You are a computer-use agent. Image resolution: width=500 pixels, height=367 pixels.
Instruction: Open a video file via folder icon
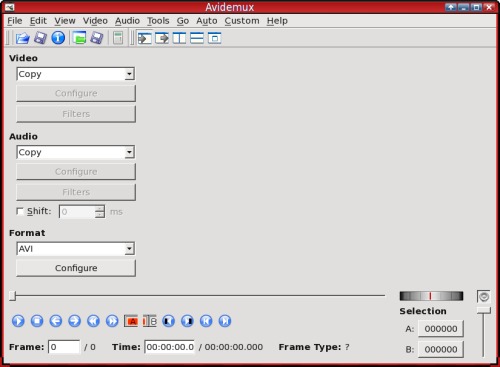click(x=22, y=38)
